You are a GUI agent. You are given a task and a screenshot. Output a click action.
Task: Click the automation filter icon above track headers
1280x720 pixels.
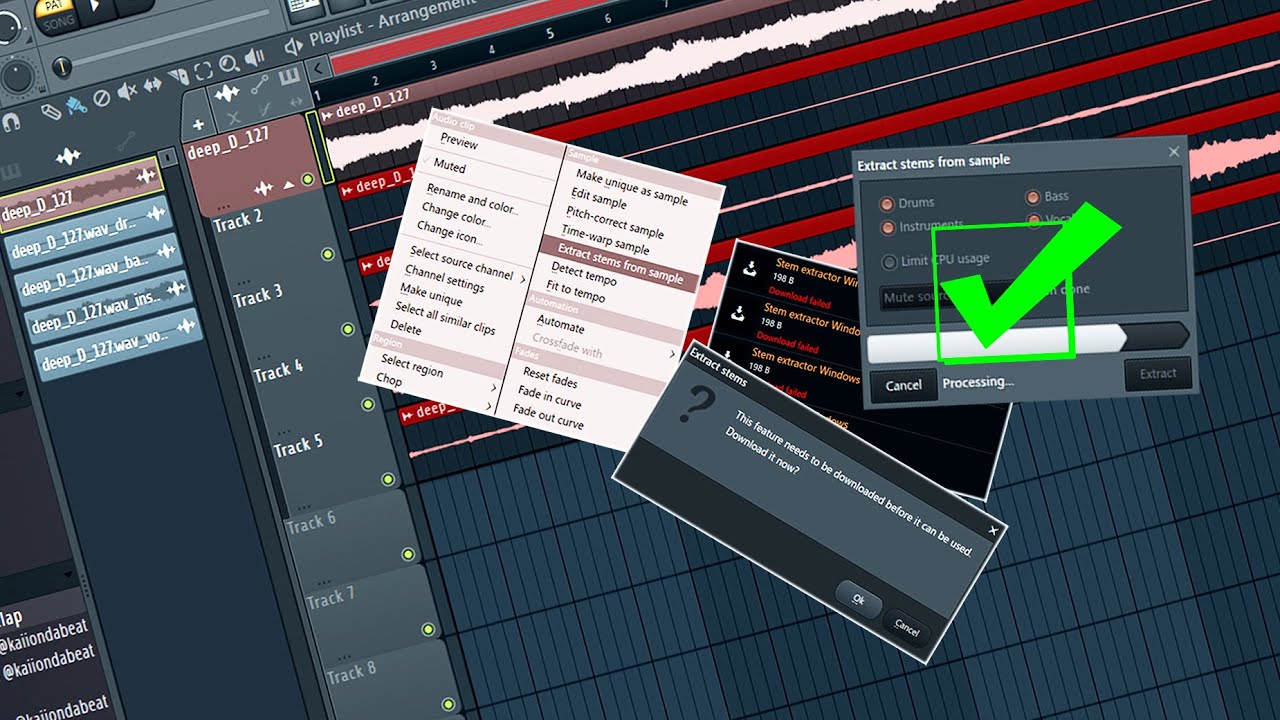point(260,84)
